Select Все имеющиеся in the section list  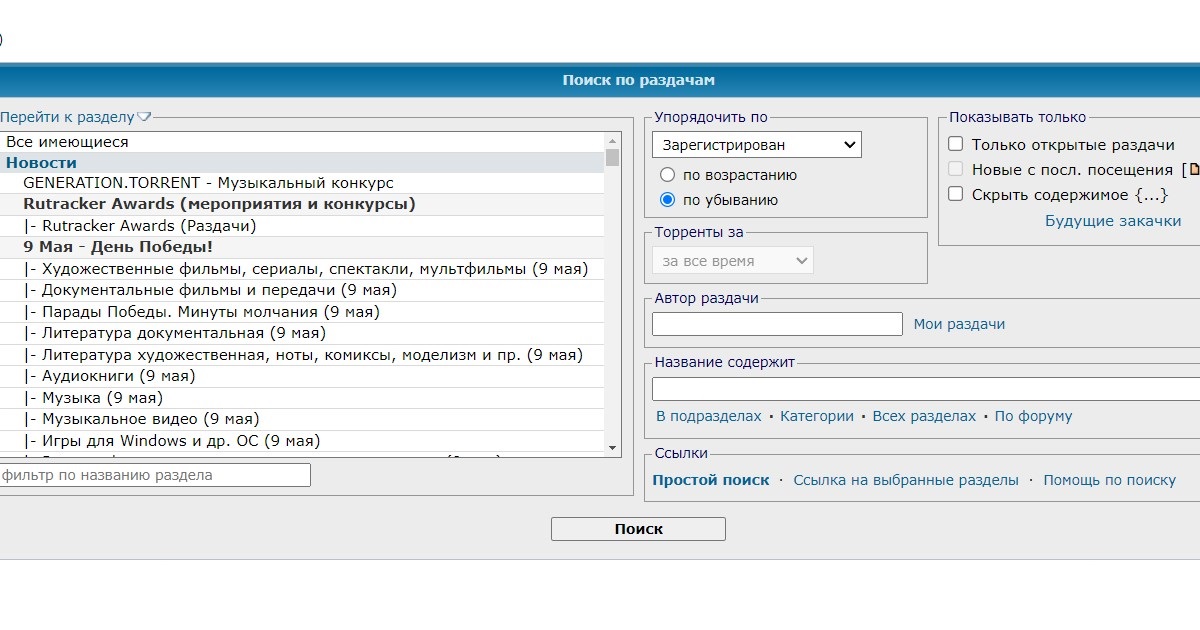(67, 142)
